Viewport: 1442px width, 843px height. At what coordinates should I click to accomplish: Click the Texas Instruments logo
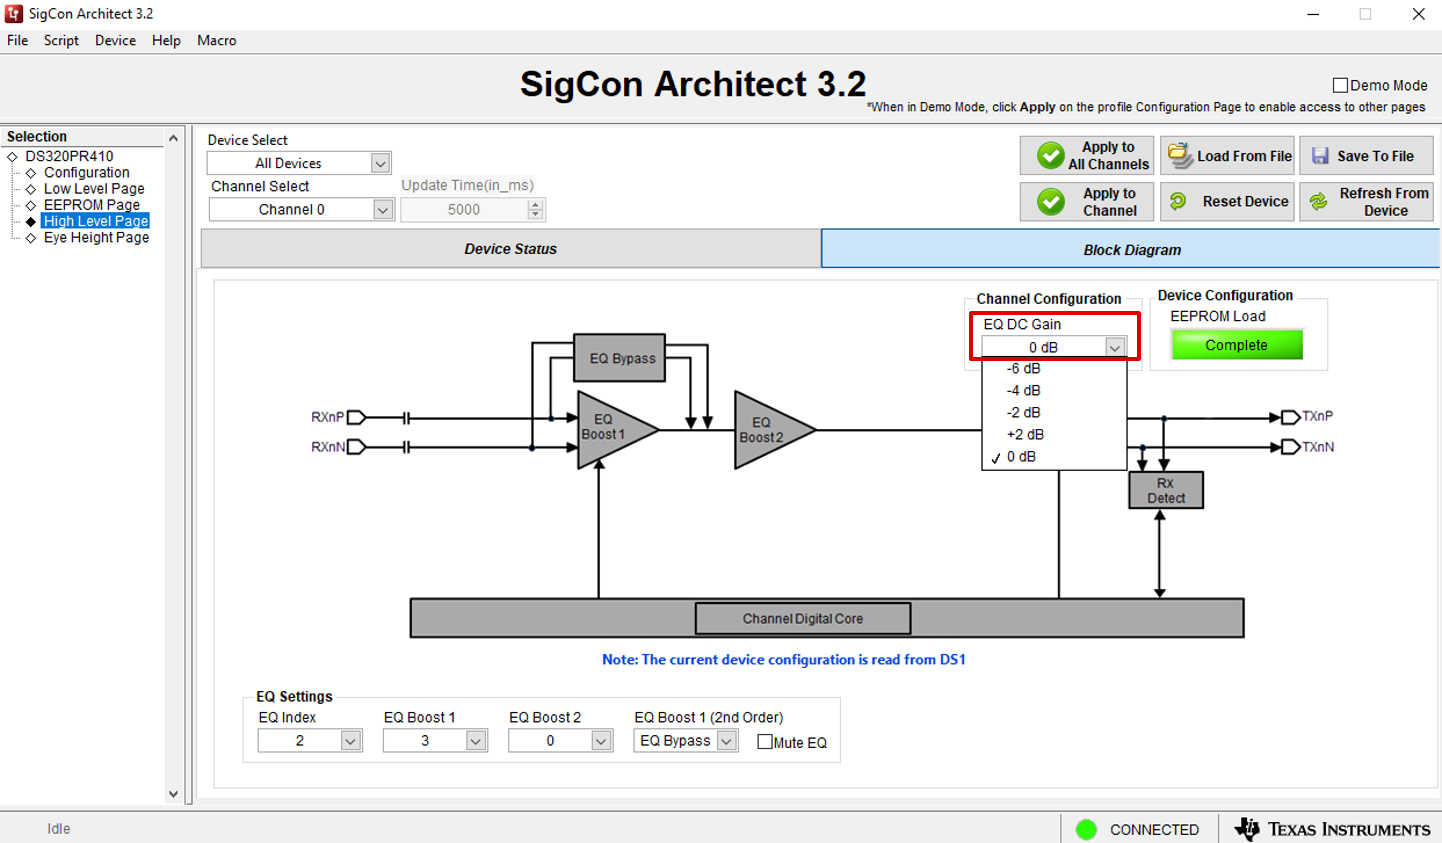point(1333,829)
